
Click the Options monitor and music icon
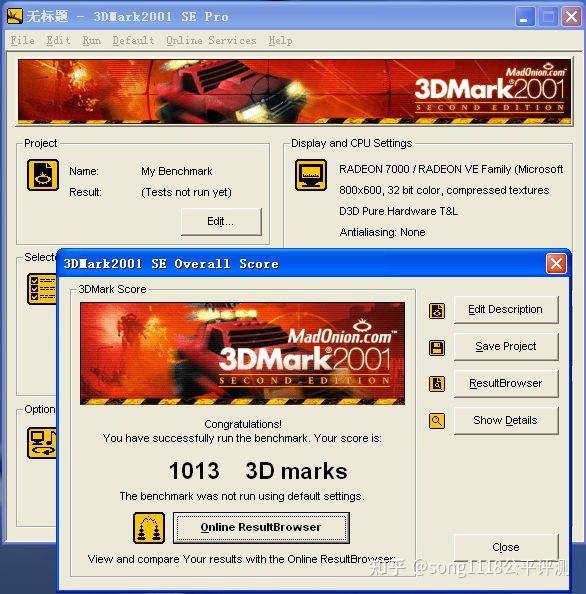[42, 443]
